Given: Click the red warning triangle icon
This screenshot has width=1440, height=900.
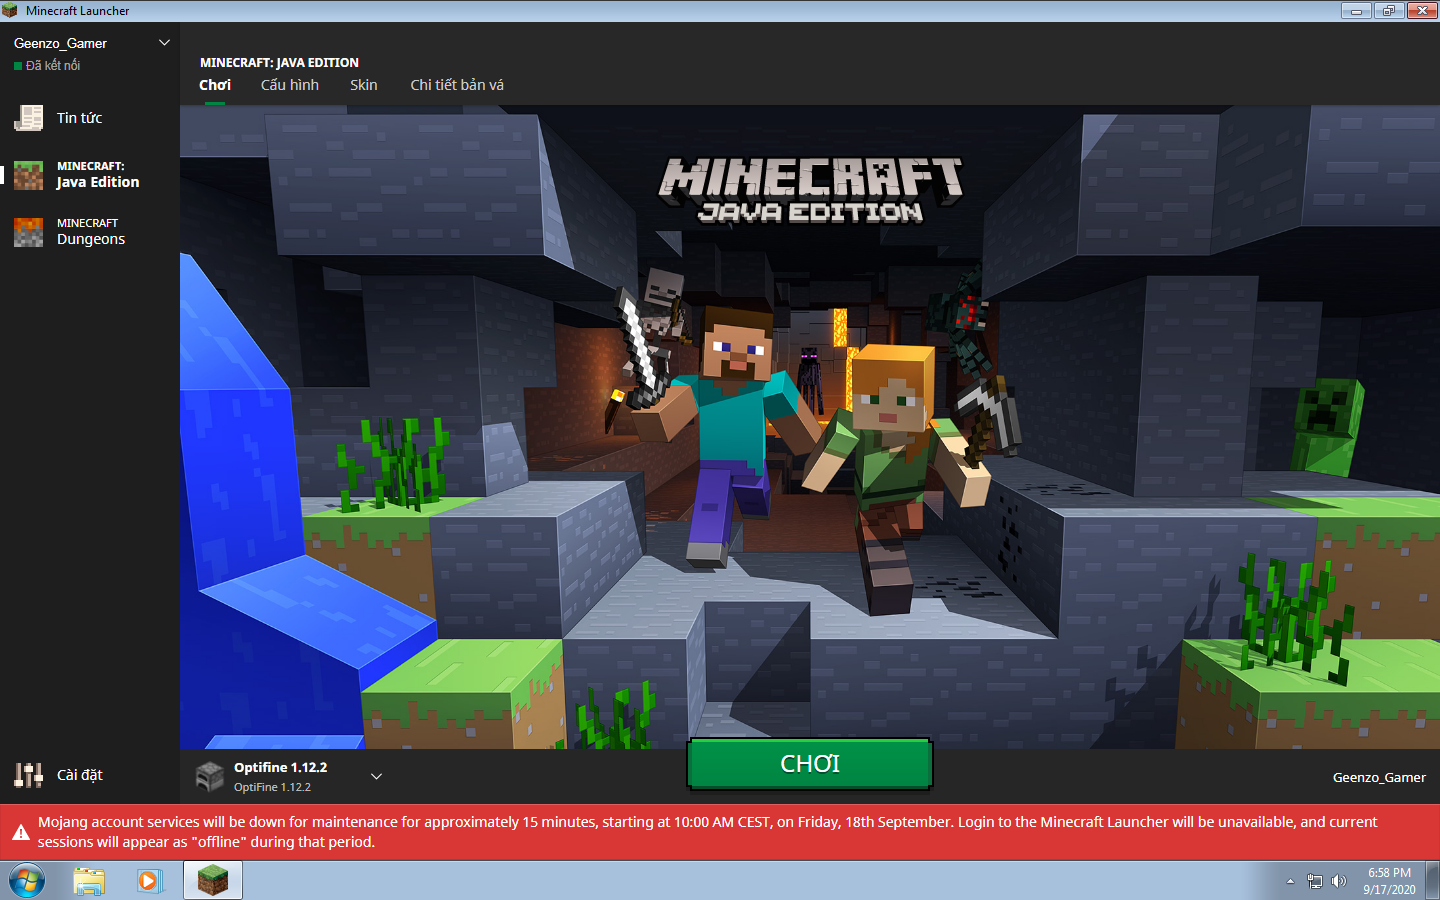Looking at the screenshot, I should (20, 832).
